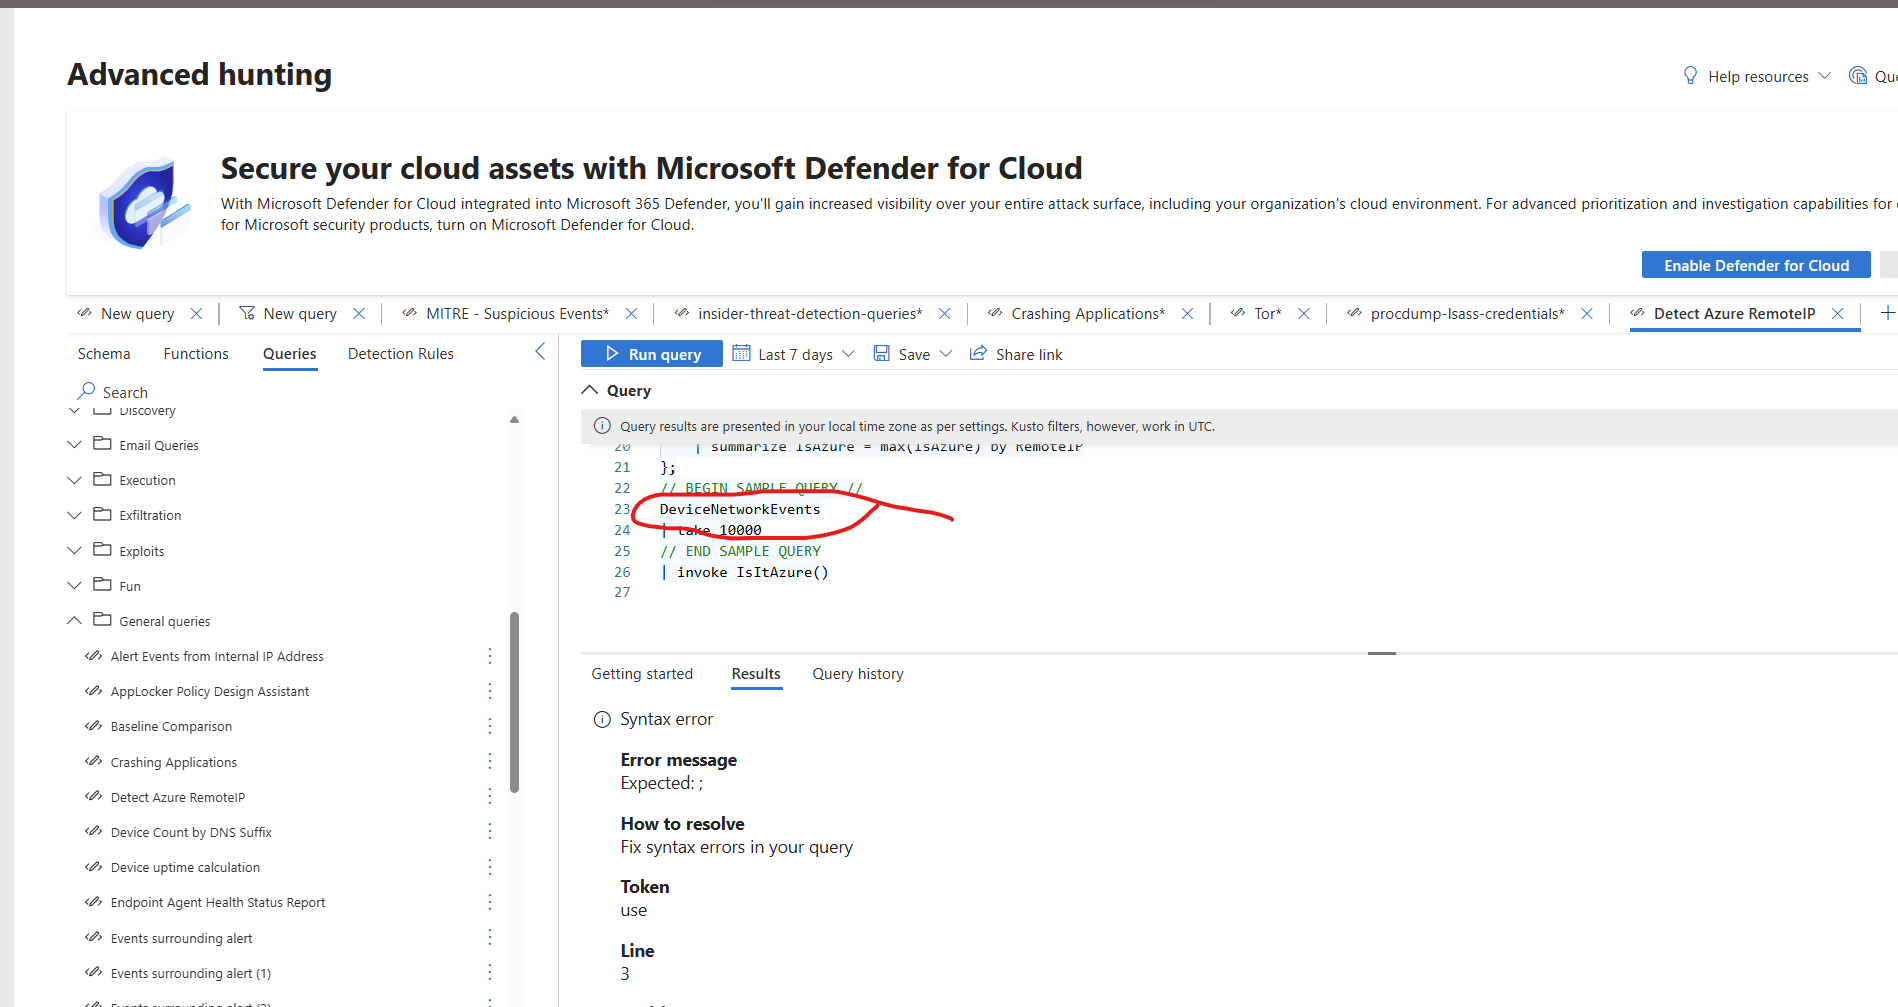Expand the Exploits folder
Viewport: 1898px width, 1007px height.
click(75, 551)
